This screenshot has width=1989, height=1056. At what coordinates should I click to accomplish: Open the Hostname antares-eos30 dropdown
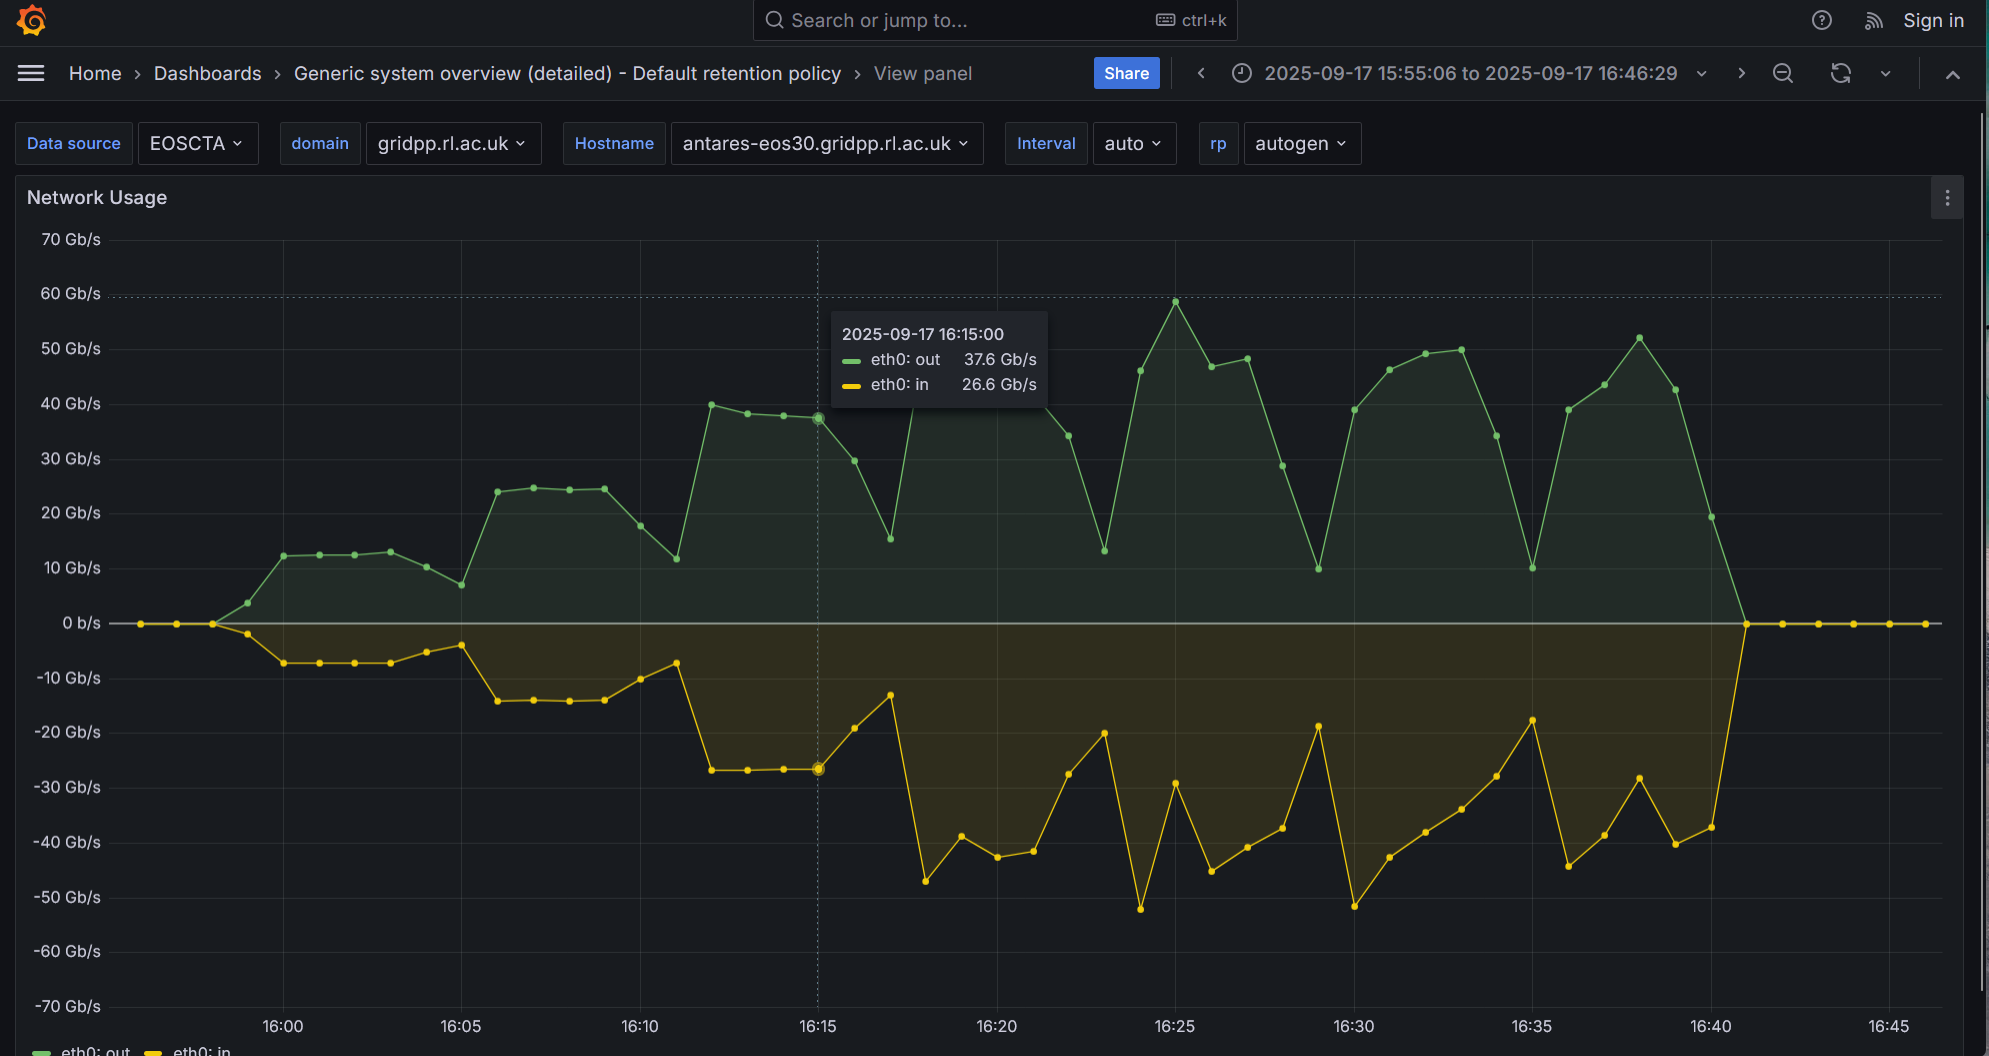pyautogui.click(x=826, y=144)
